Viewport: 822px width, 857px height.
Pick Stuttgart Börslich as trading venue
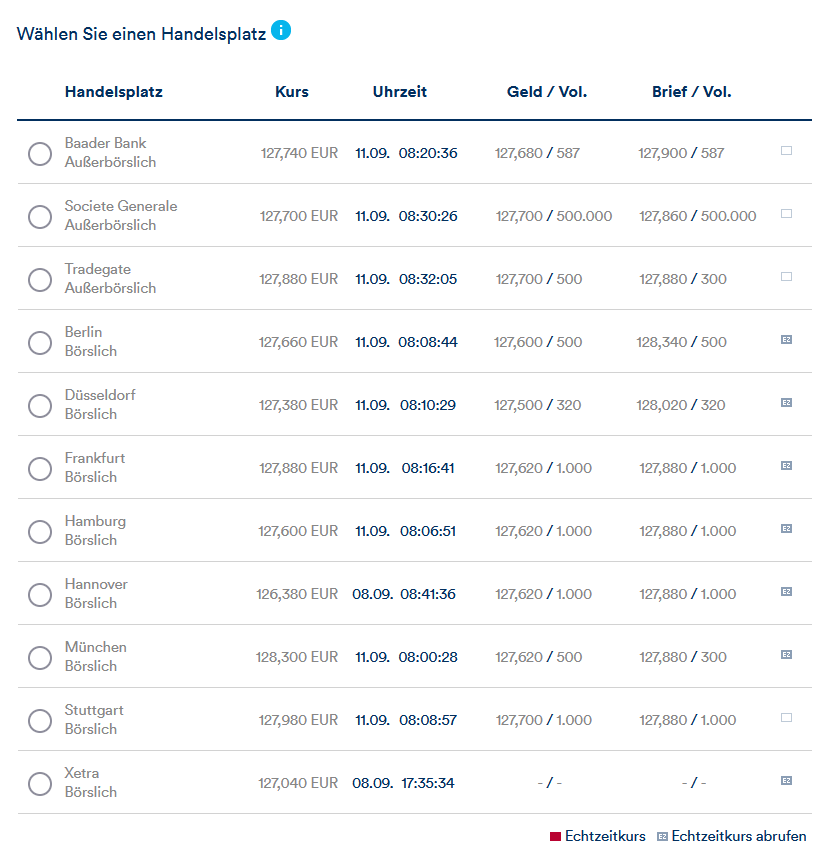pyautogui.click(x=40, y=721)
